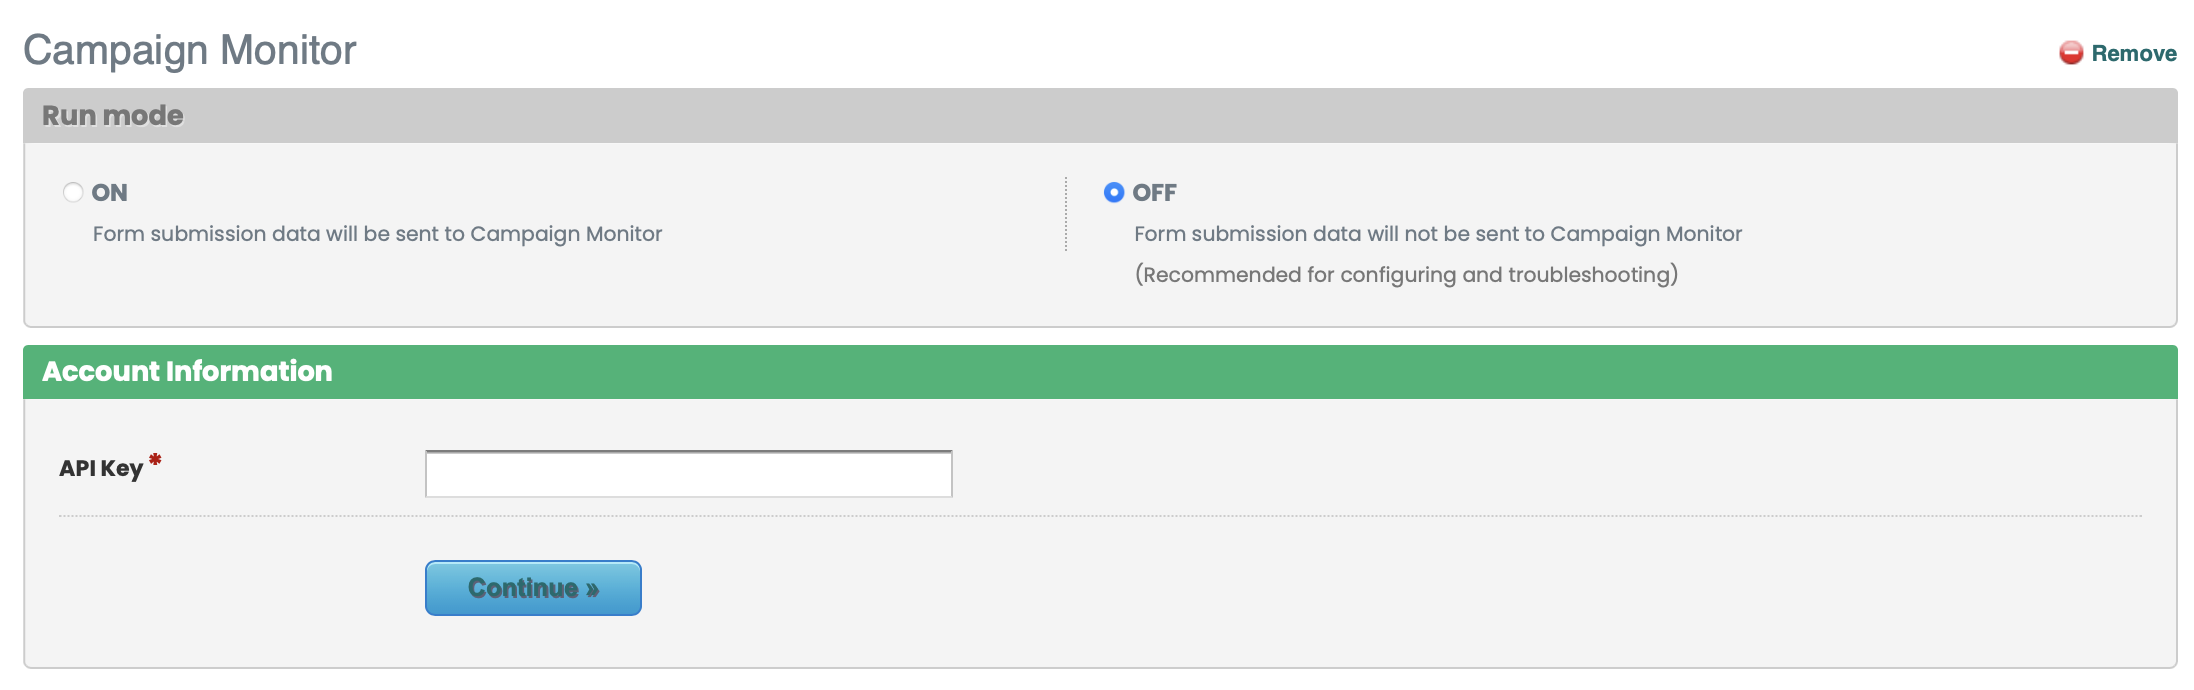Click the red Remove minus icon
Image resolution: width=2194 pixels, height=690 pixels.
click(2070, 53)
